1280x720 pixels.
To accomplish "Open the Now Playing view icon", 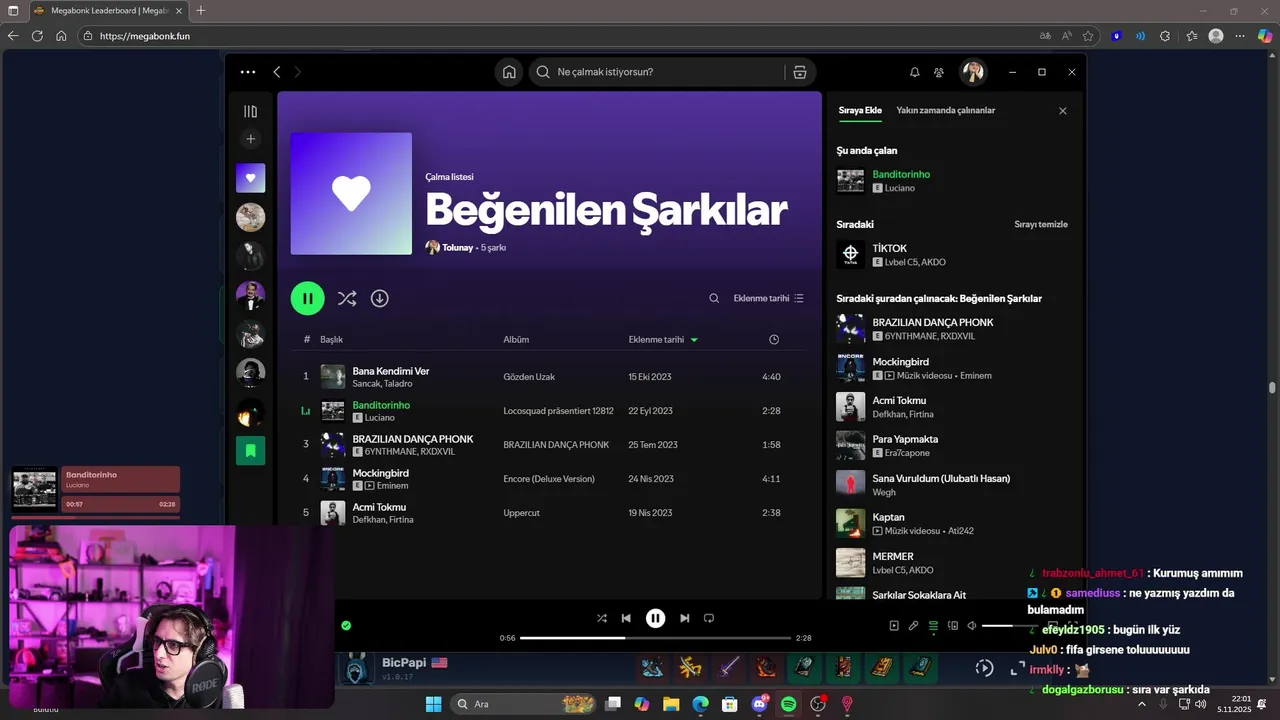I will (894, 626).
